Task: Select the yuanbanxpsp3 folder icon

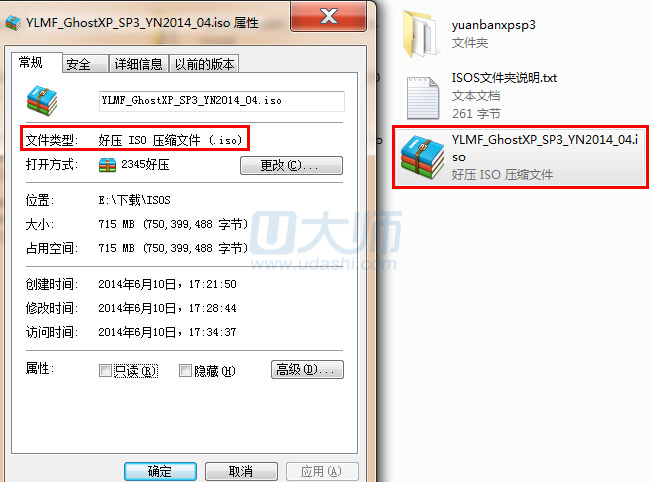Action: [421, 34]
